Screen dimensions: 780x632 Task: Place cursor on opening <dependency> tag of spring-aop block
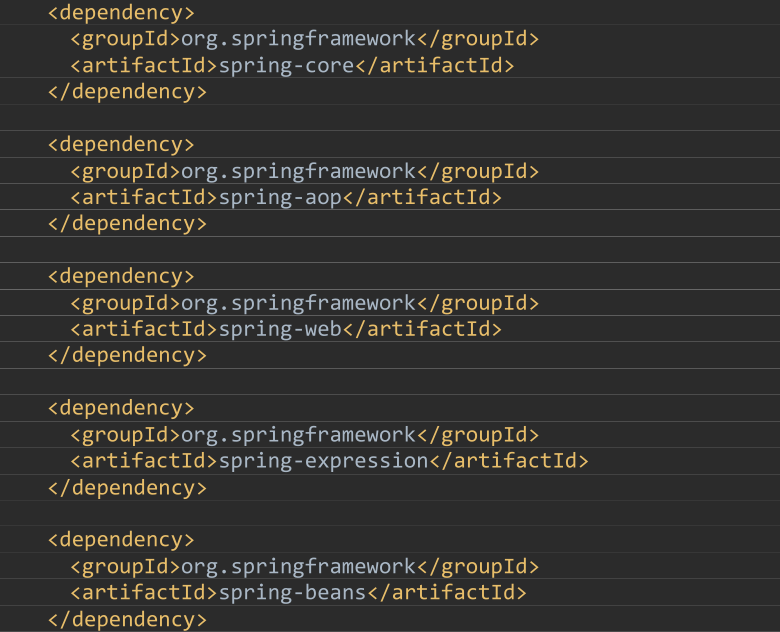(121, 145)
